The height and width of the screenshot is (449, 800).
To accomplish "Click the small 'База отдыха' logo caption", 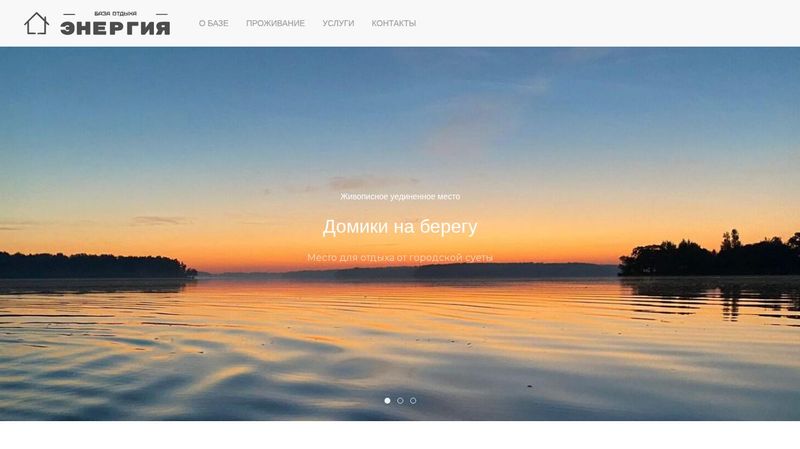I will [115, 14].
